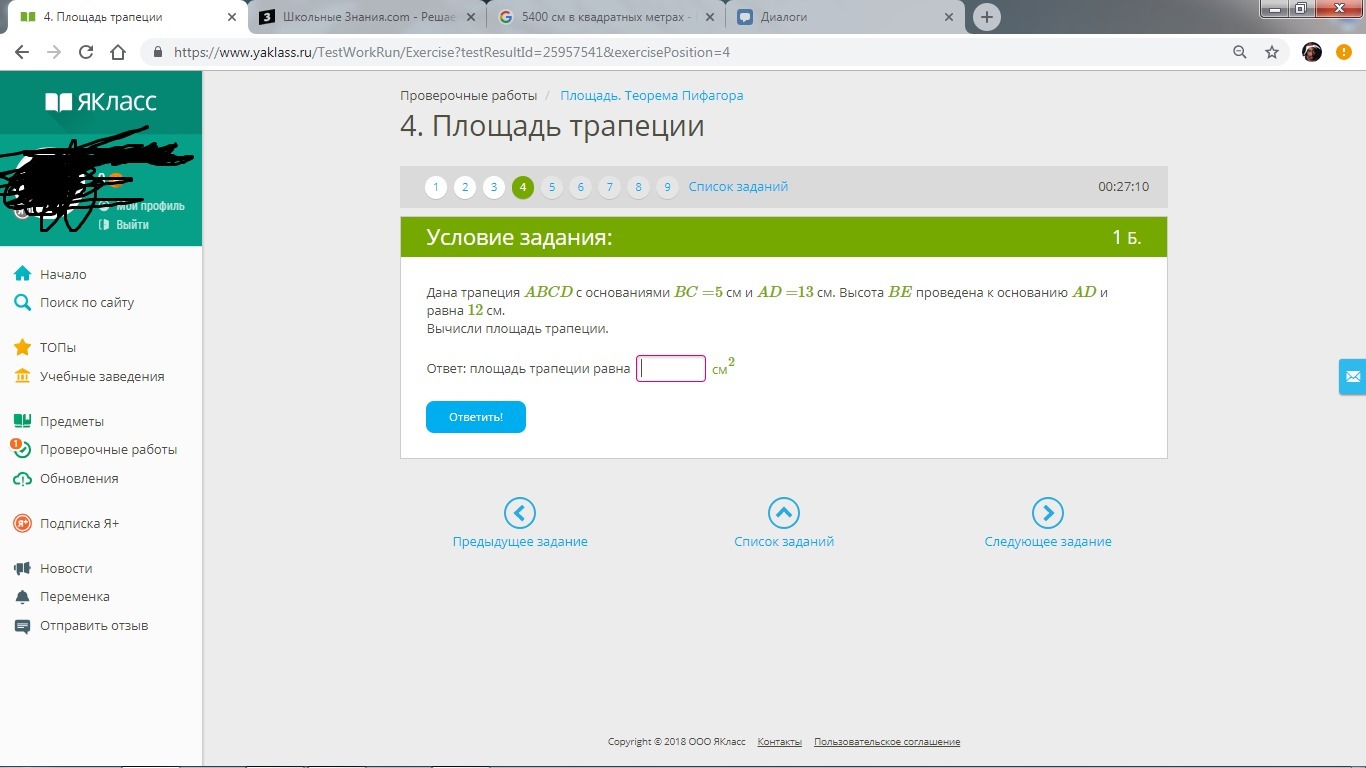Click the house icon beside Начало

click(x=22, y=274)
